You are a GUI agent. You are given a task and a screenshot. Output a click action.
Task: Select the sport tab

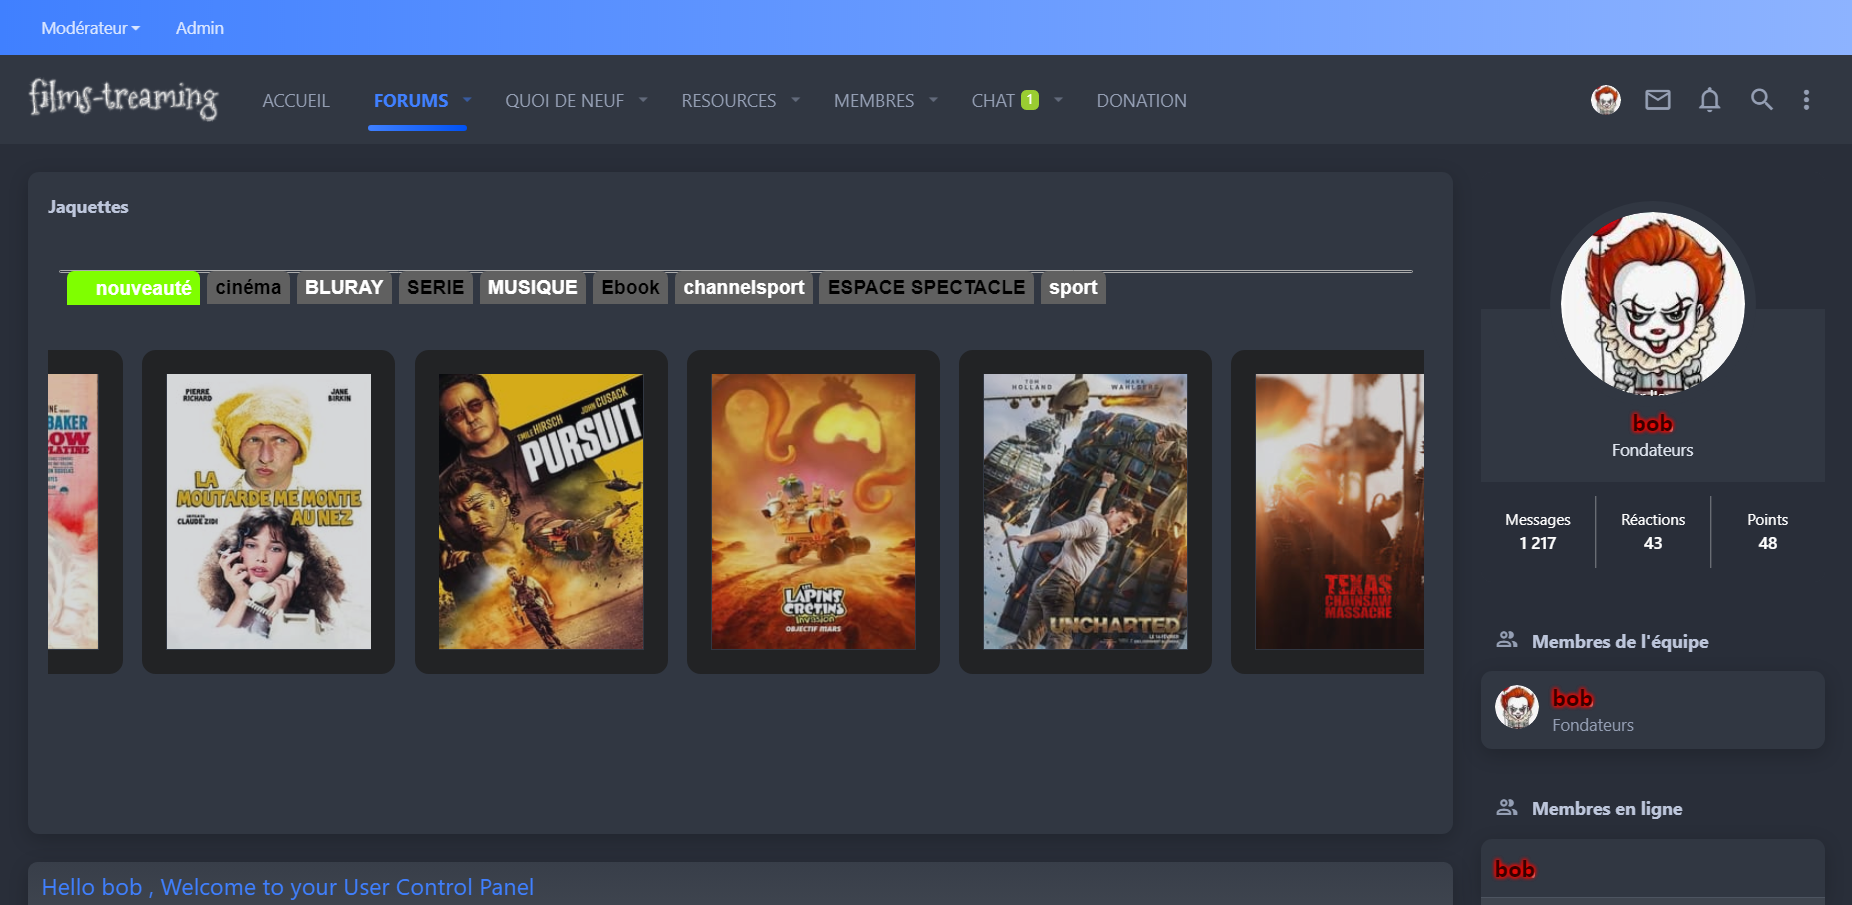click(1073, 288)
